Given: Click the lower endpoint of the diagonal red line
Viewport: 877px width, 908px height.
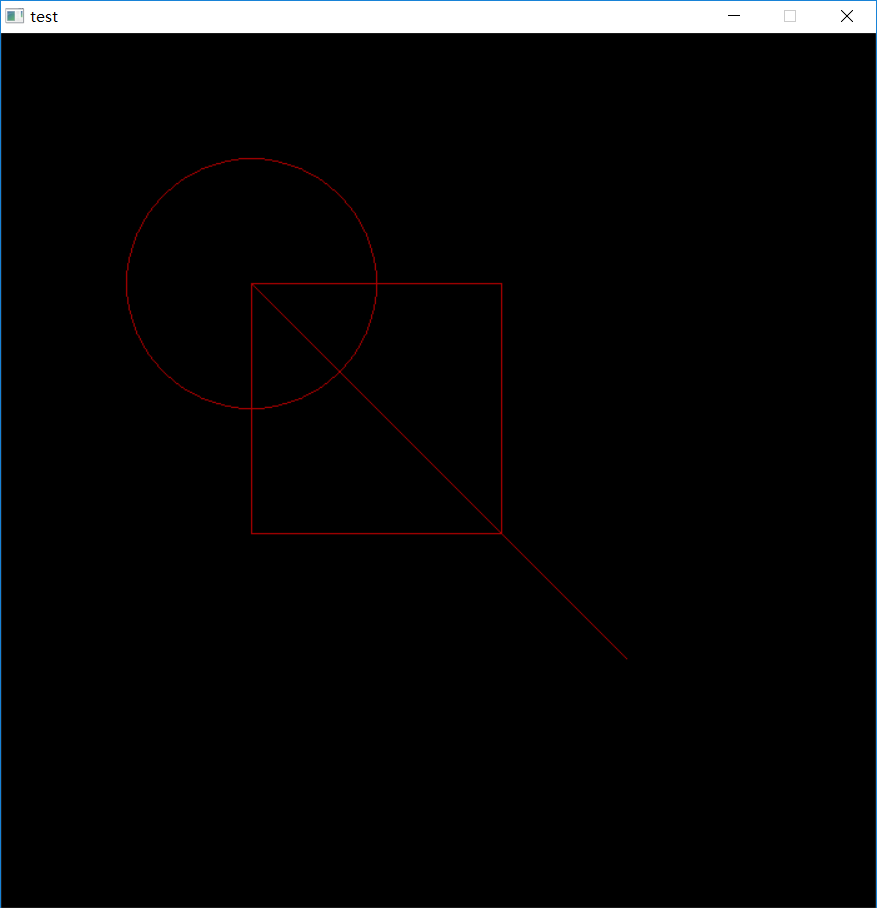Looking at the screenshot, I should [x=627, y=659].
